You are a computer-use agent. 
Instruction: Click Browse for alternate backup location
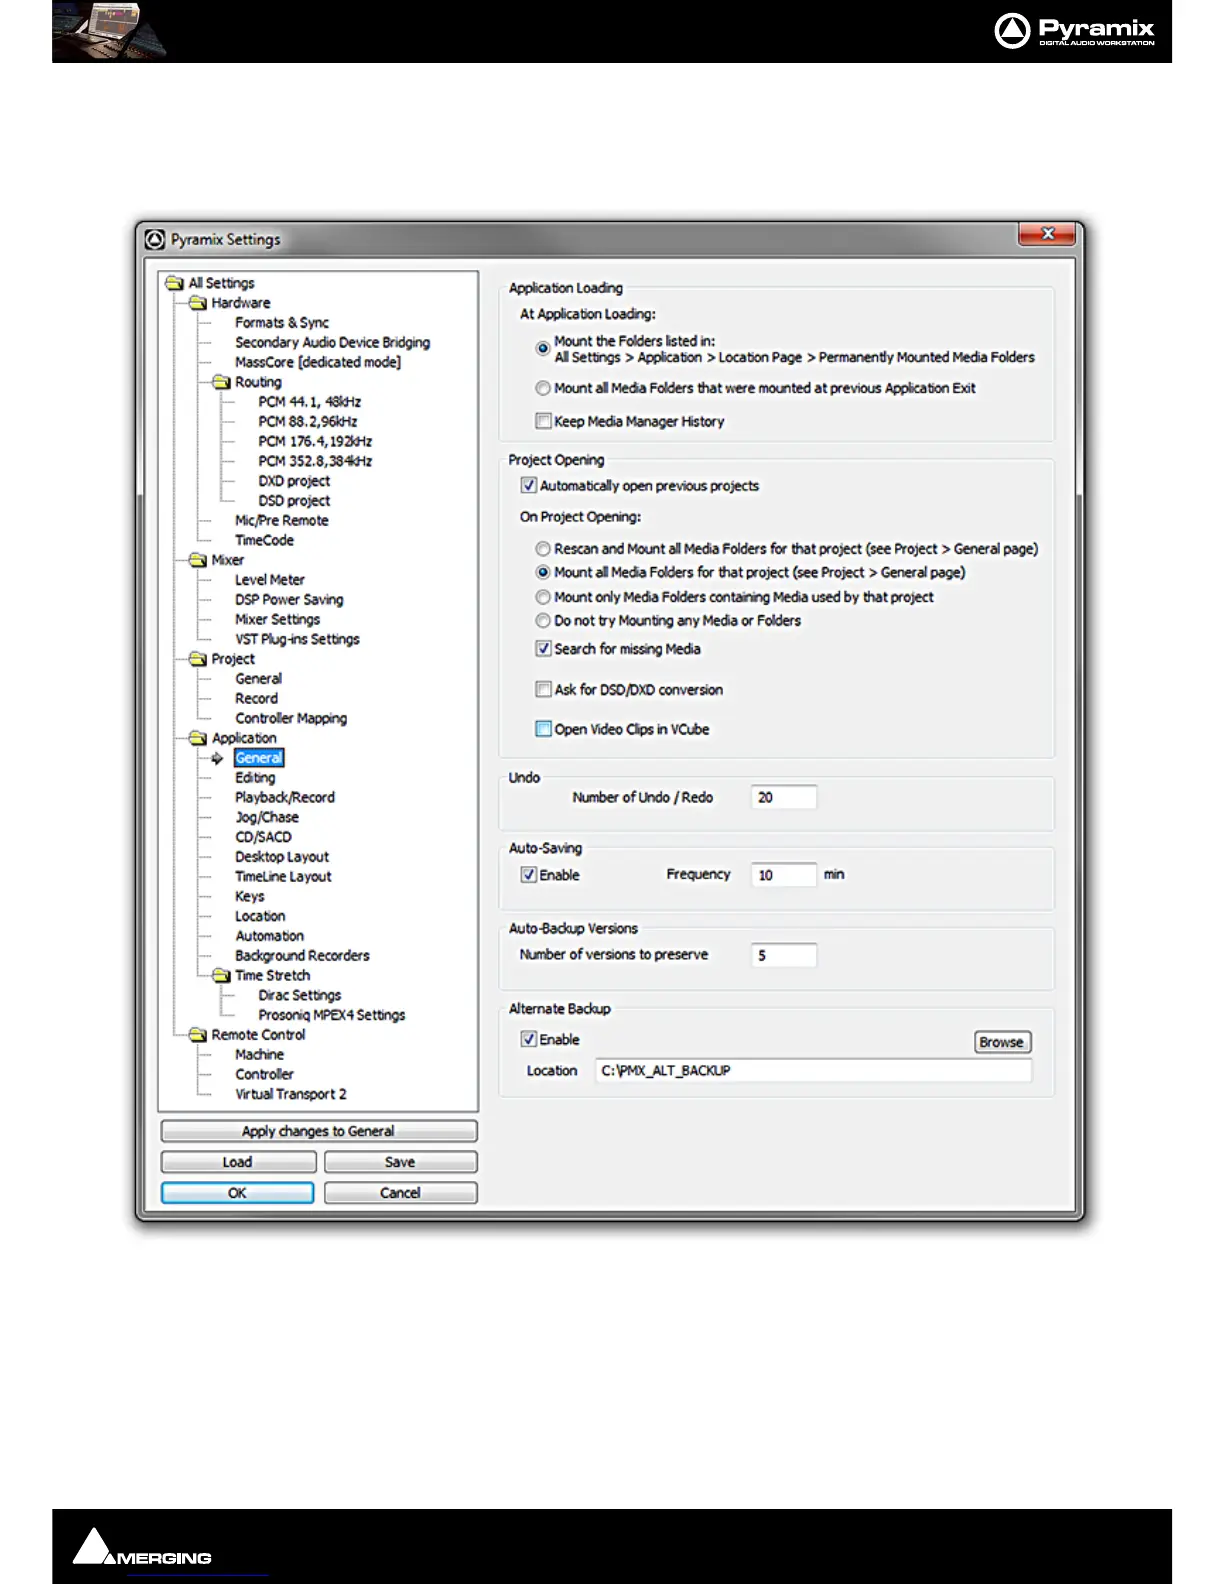tap(1002, 1042)
